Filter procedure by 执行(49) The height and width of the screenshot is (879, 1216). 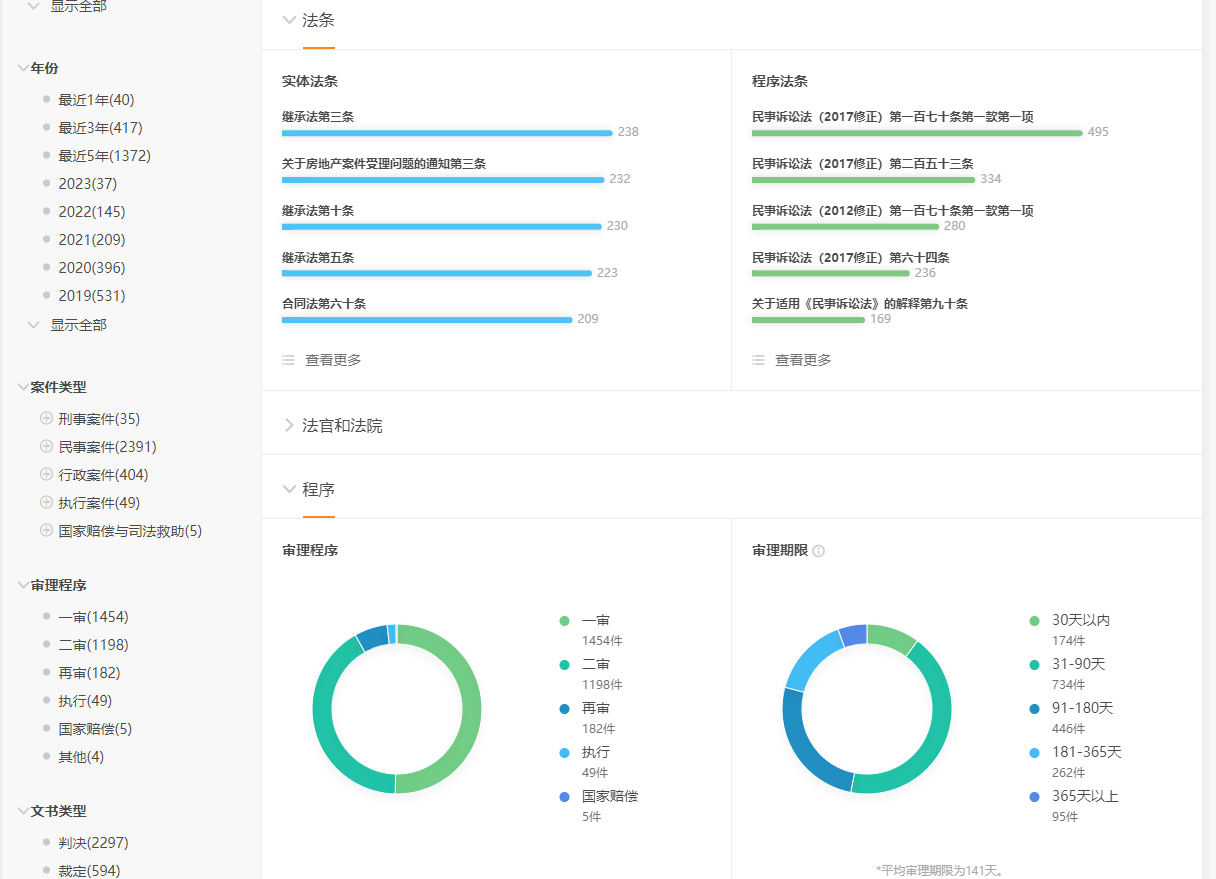click(85, 701)
